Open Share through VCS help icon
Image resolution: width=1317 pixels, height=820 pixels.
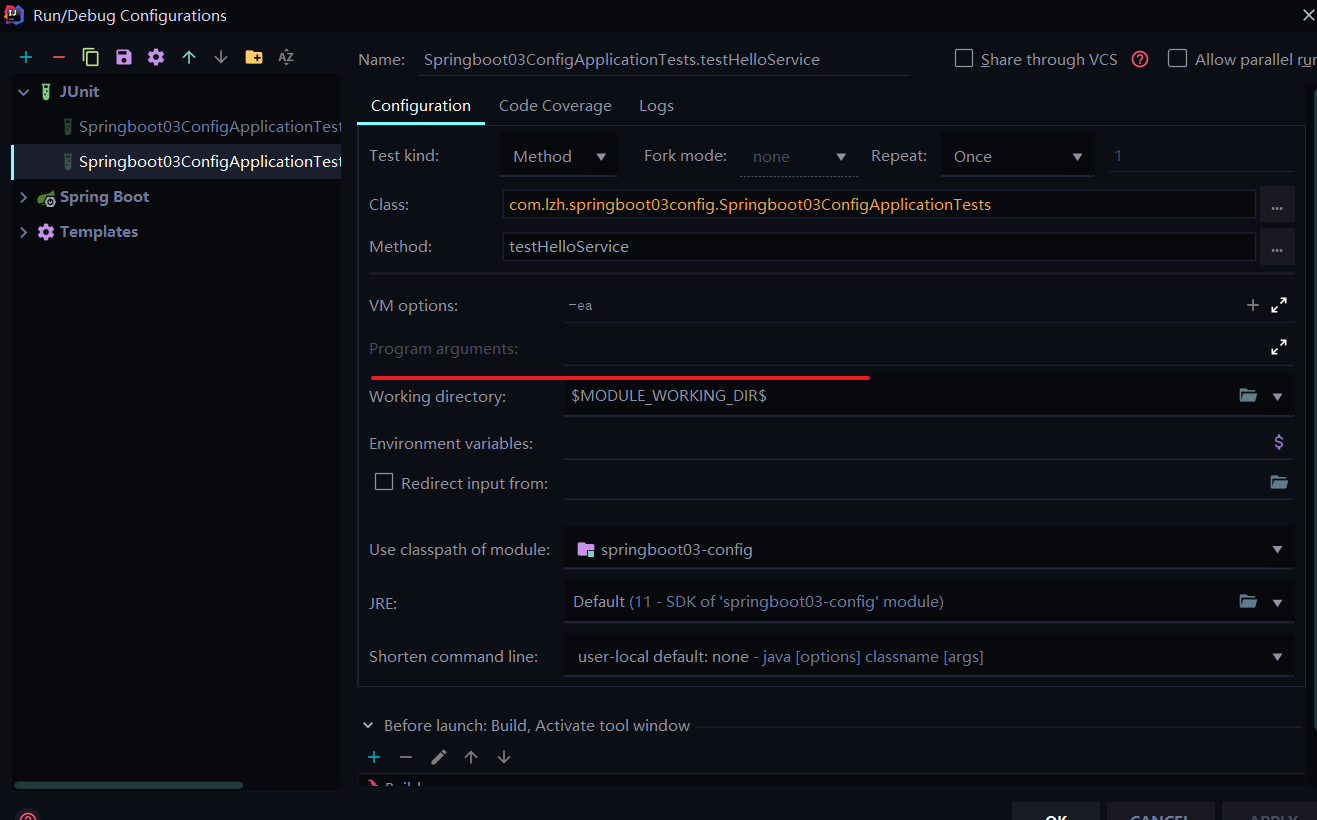[1140, 59]
